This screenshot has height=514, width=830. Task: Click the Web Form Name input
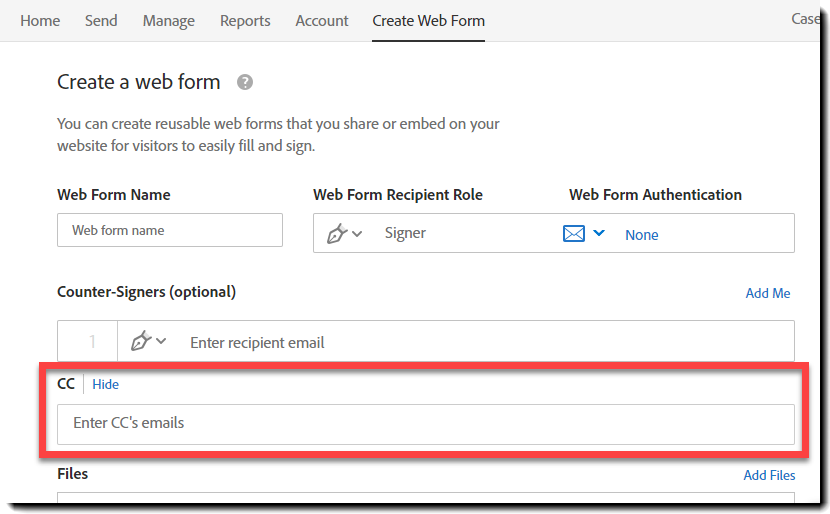pyautogui.click(x=170, y=230)
